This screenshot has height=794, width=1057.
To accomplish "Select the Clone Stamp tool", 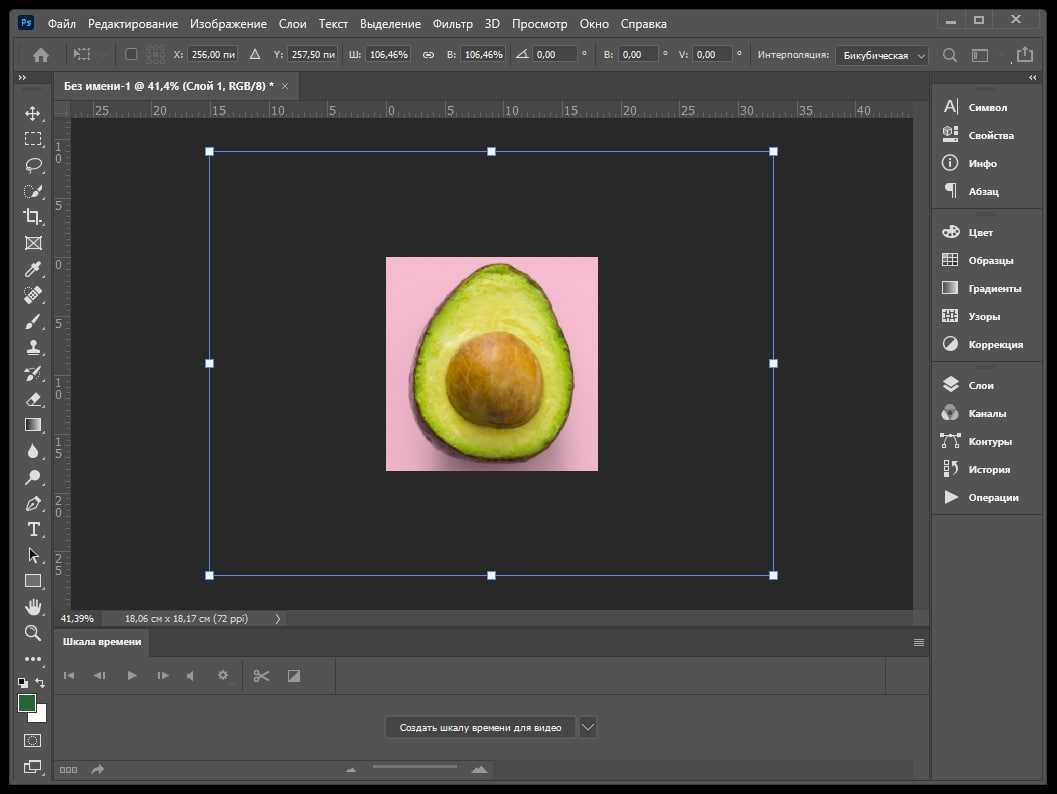I will 33,348.
